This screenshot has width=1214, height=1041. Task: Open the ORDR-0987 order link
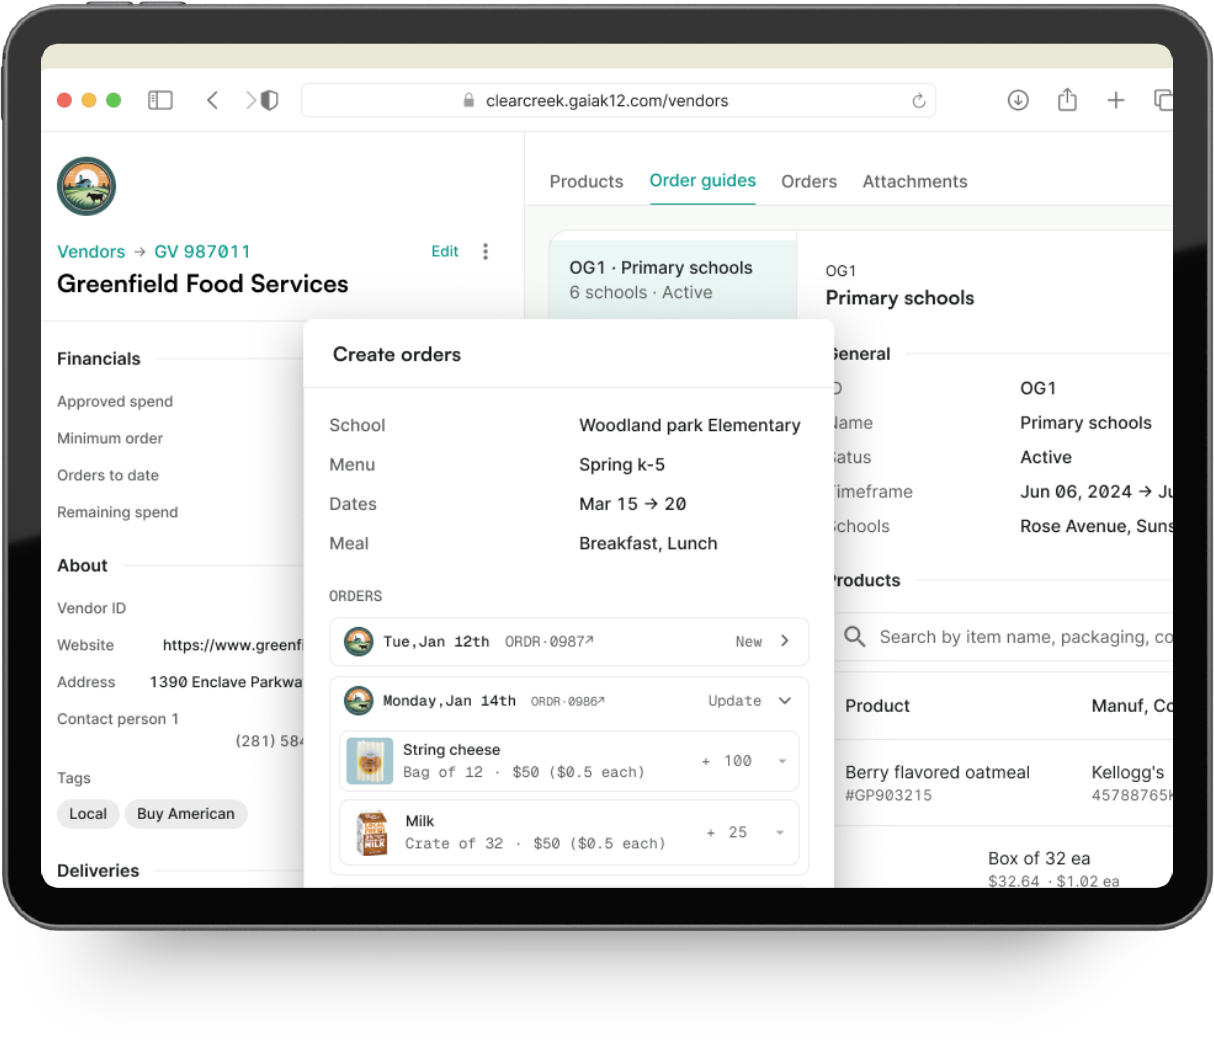point(549,641)
